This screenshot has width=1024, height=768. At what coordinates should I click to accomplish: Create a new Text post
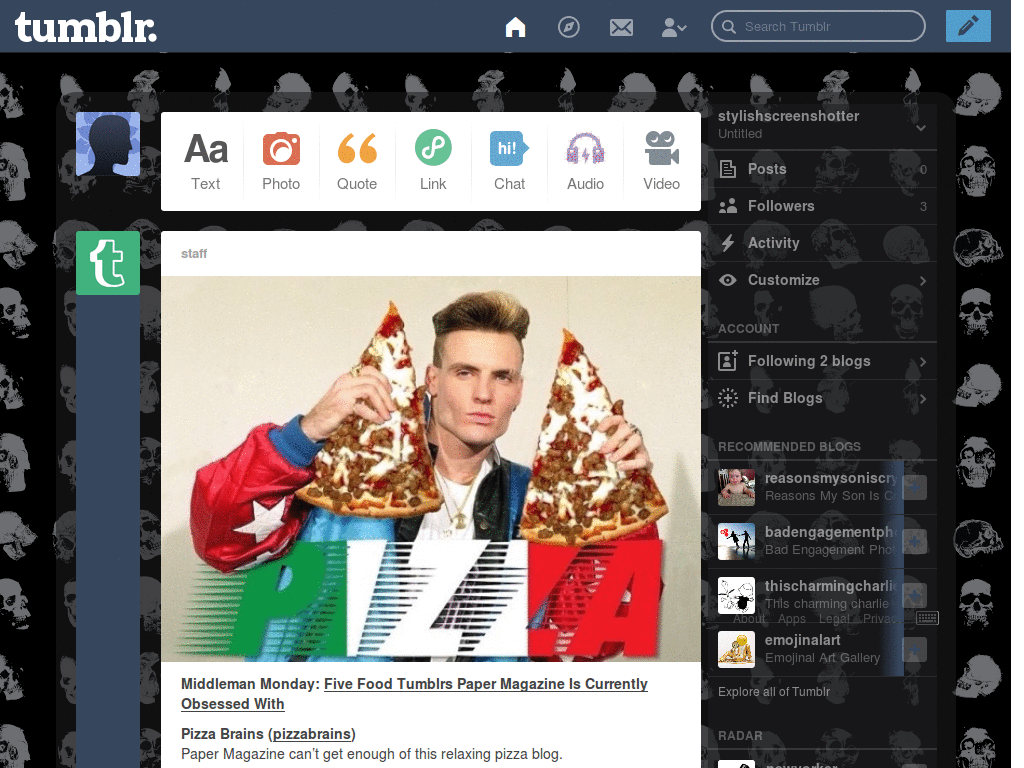point(206,161)
